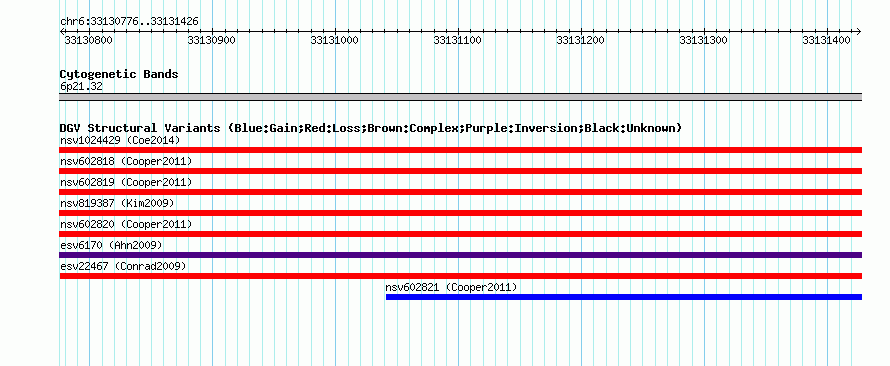
Task: Click ruler position 33131300
Action: click(704, 40)
